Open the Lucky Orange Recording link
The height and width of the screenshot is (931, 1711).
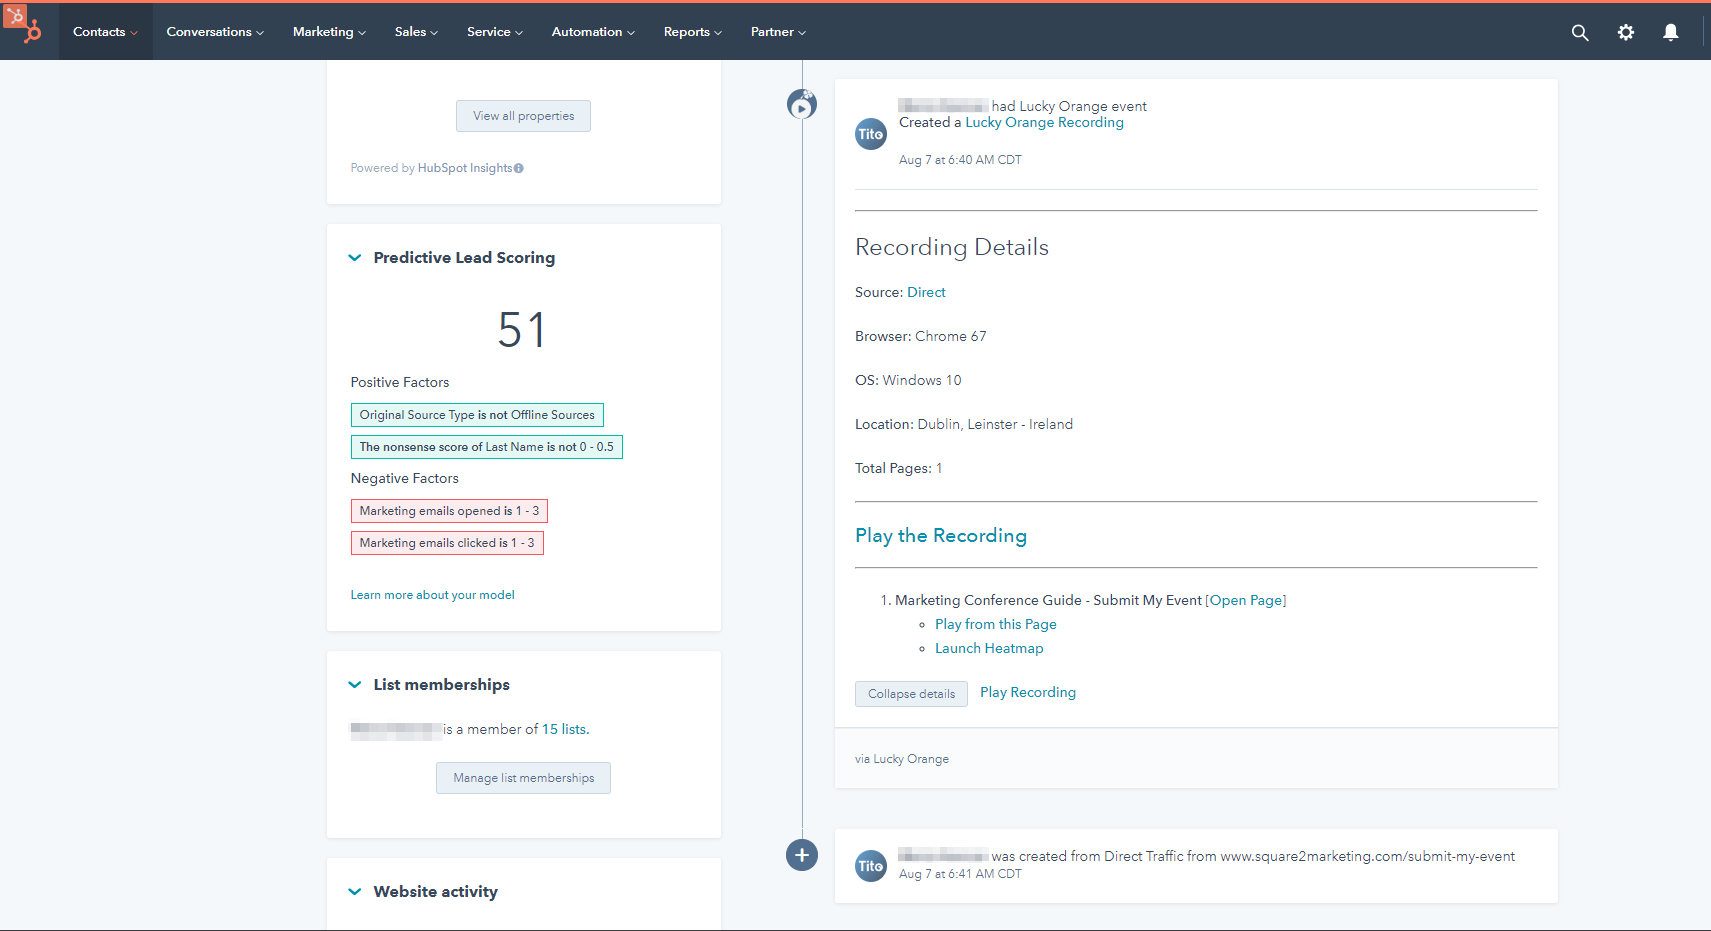click(1044, 123)
